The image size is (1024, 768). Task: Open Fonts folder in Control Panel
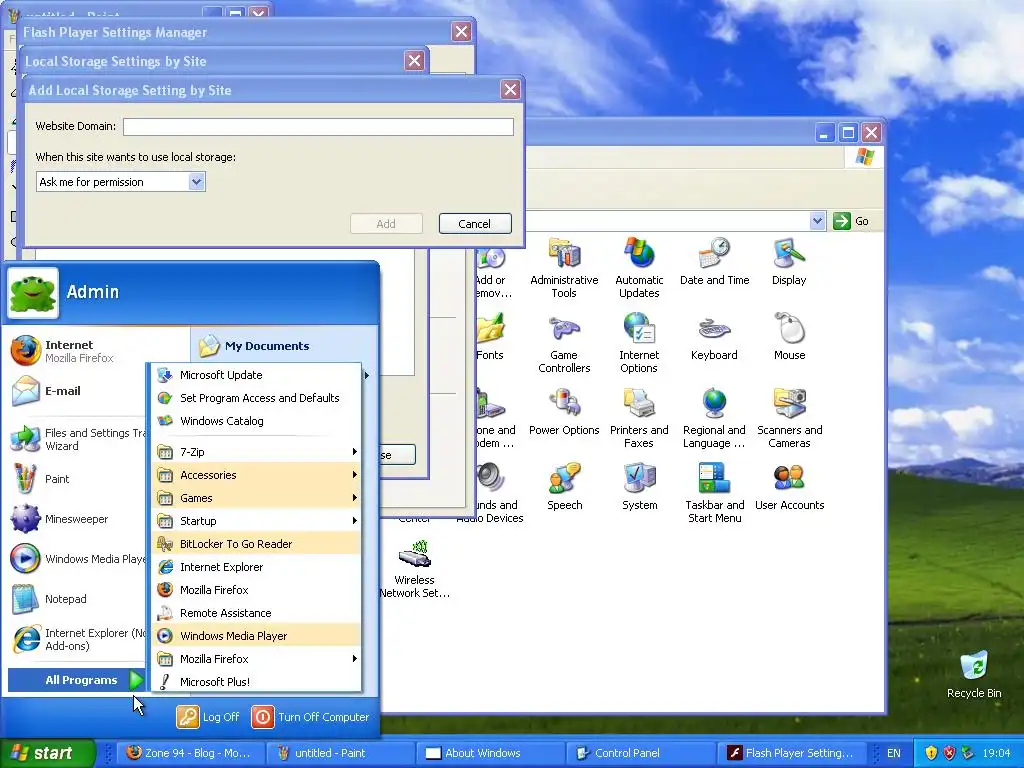pos(490,336)
